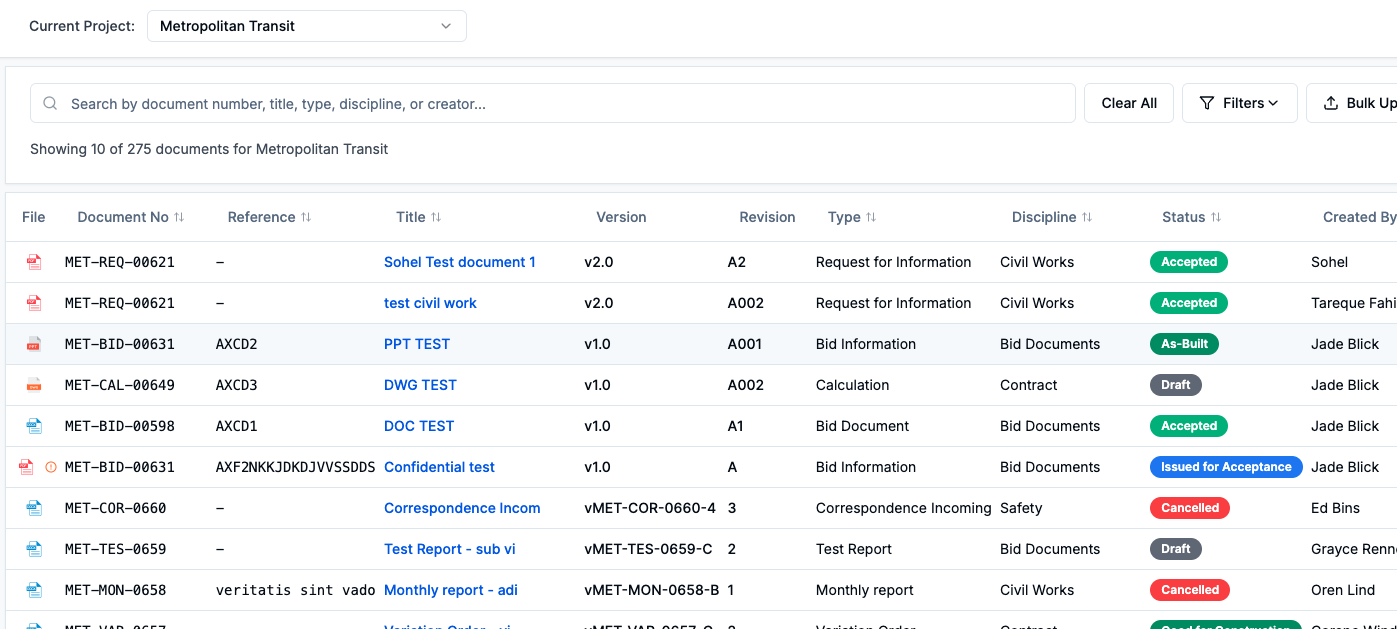Screen dimensions: 1397x629
Task: Click the file icon for the MET-TES-0659 row
Action: pyautogui.click(x=34, y=549)
